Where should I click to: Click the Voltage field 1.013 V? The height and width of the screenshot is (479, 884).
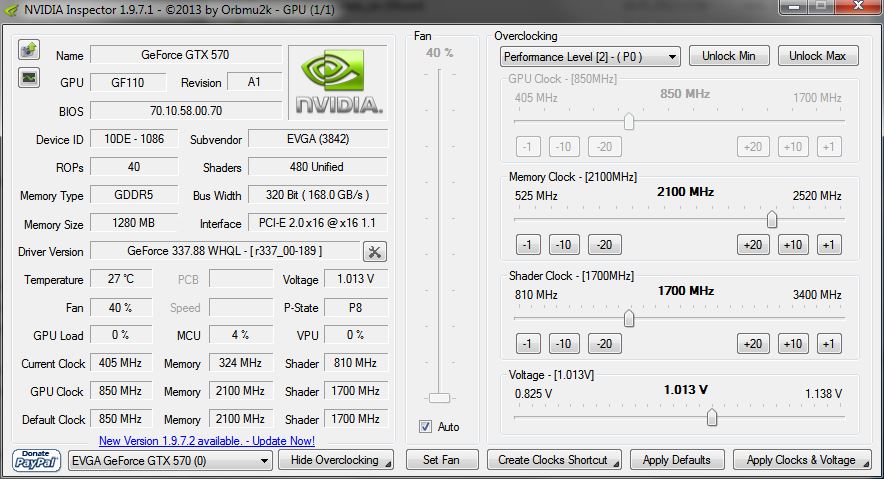pos(356,279)
